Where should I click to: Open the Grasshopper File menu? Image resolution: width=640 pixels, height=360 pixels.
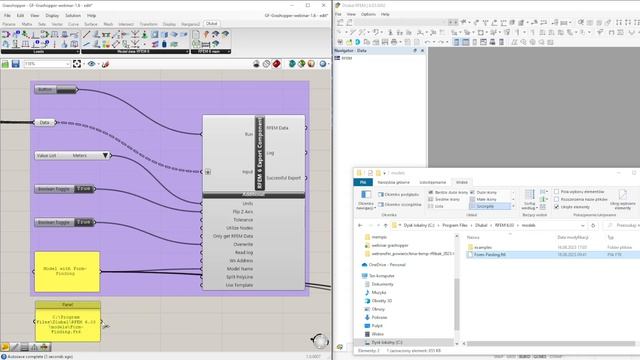7,16
